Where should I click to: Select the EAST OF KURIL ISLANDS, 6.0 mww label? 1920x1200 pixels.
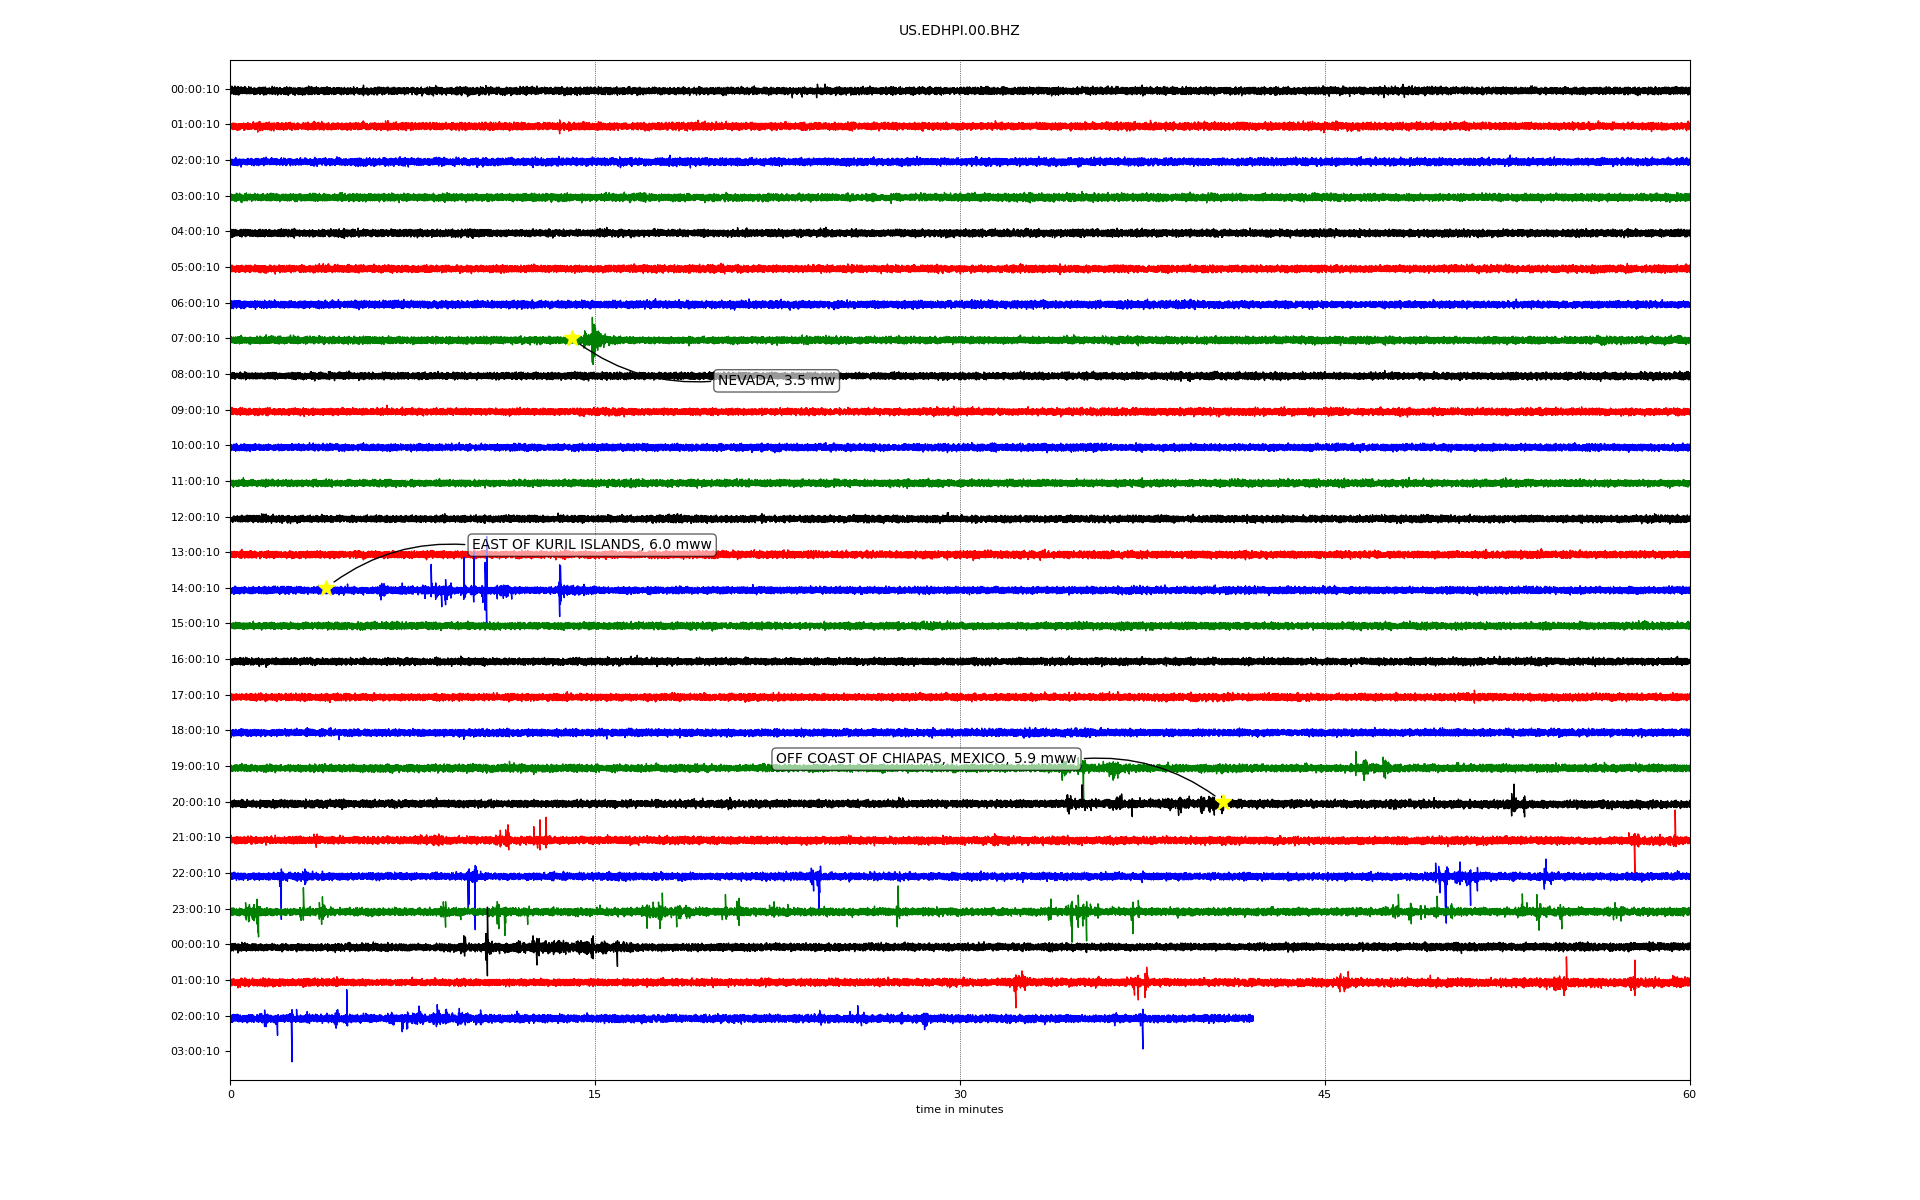coord(592,545)
